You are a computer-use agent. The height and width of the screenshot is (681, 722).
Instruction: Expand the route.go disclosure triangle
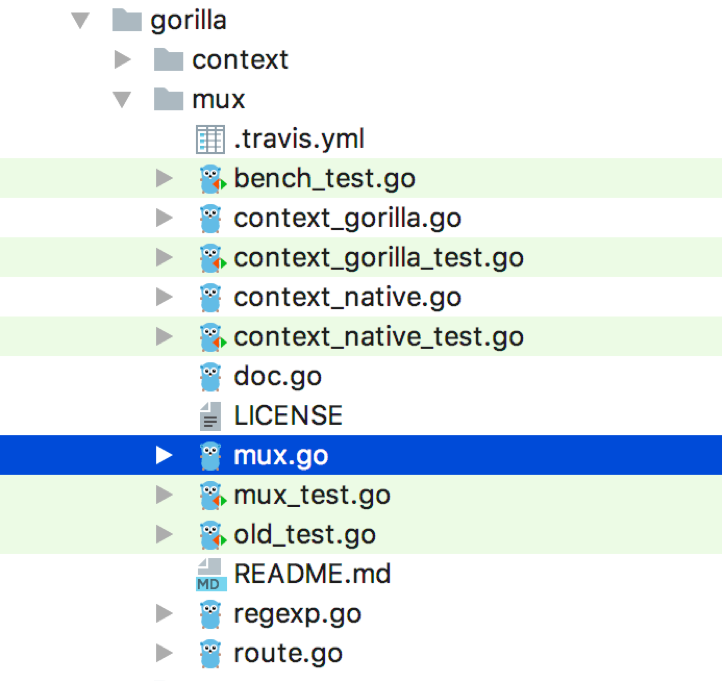pos(164,653)
